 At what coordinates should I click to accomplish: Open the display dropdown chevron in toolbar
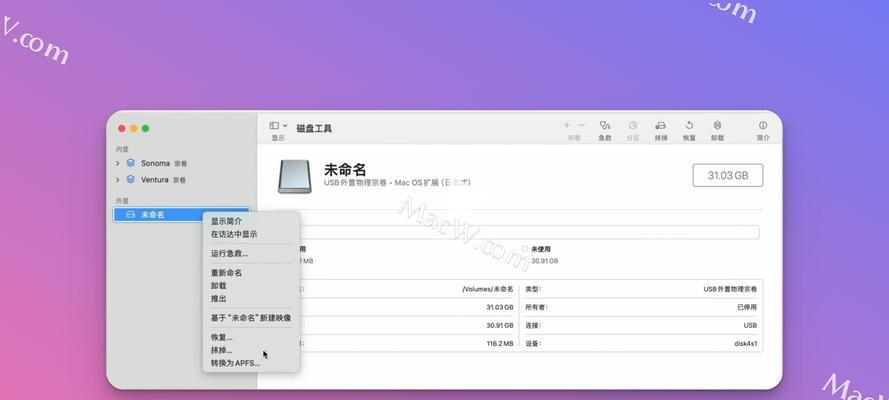coord(285,125)
